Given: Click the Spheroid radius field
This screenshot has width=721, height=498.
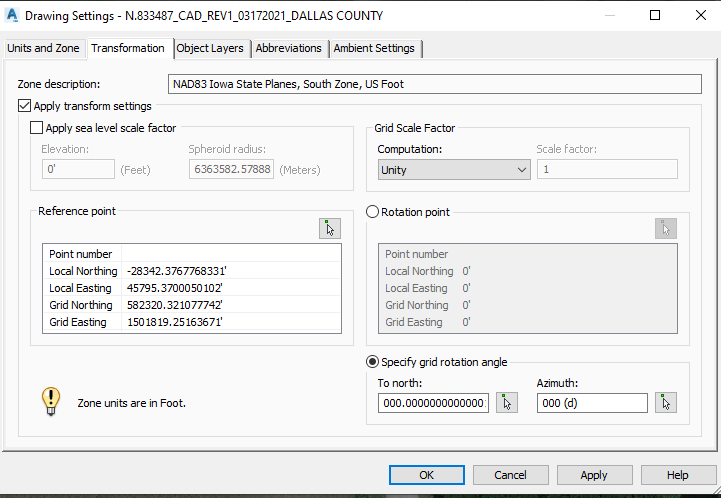Looking at the screenshot, I should pos(231,169).
